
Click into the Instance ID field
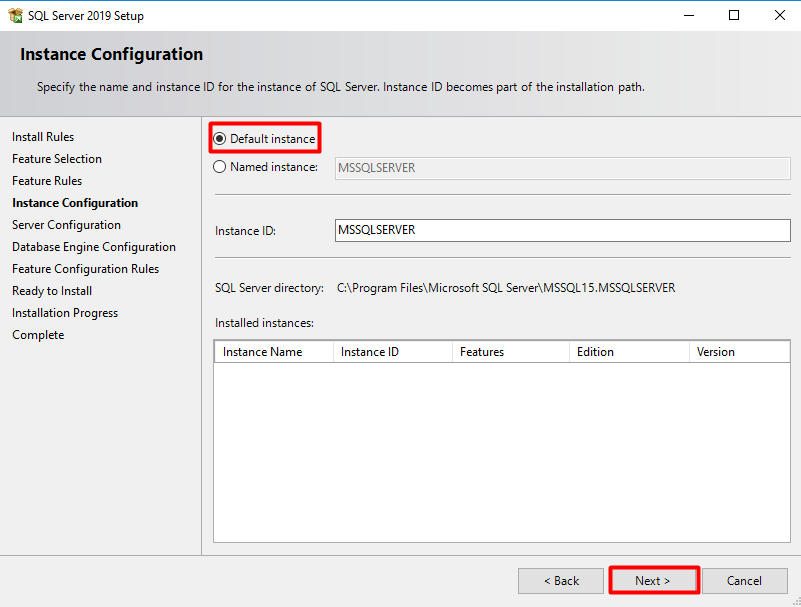pyautogui.click(x=562, y=230)
